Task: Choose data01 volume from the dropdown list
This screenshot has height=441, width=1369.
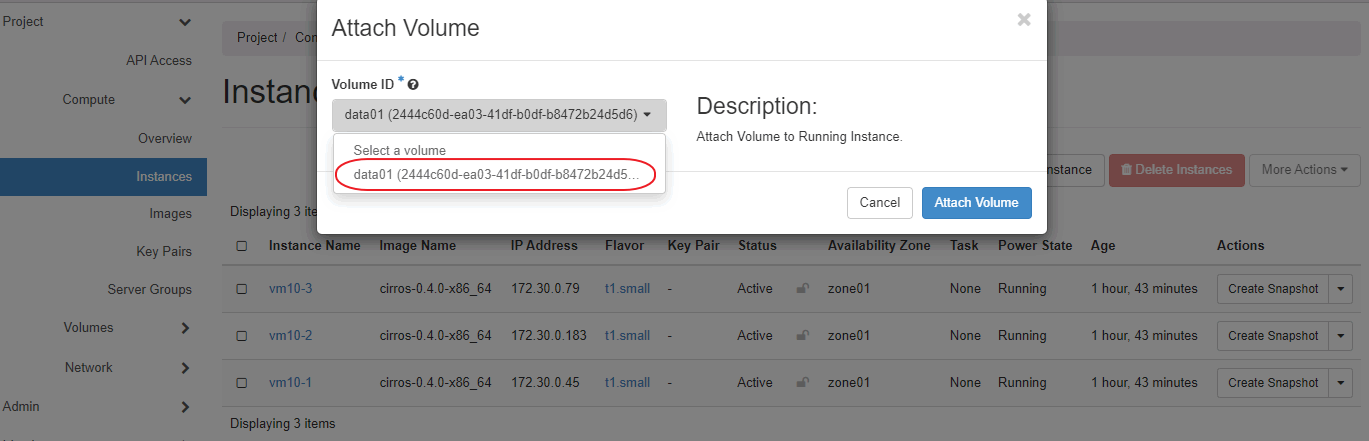Action: pos(495,176)
